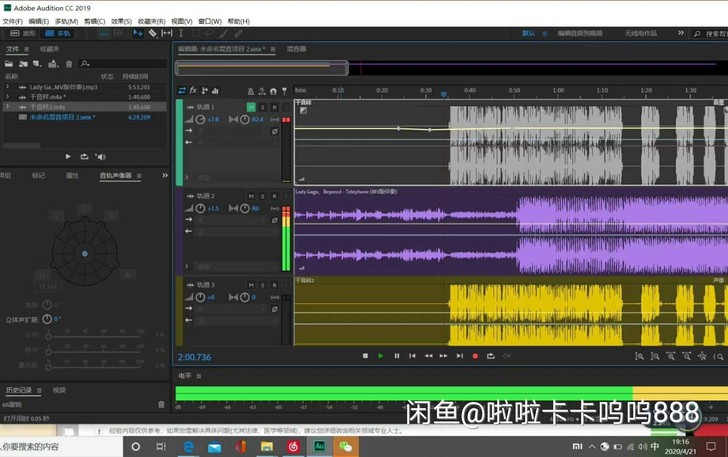Arm Track 3 for record with R
The image size is (728, 457).
coord(274,285)
